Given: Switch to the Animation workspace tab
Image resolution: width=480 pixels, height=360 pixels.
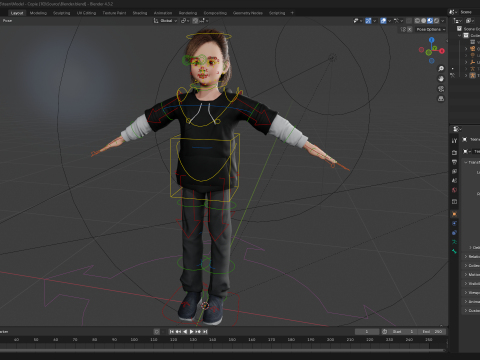Looking at the screenshot, I should 163,13.
